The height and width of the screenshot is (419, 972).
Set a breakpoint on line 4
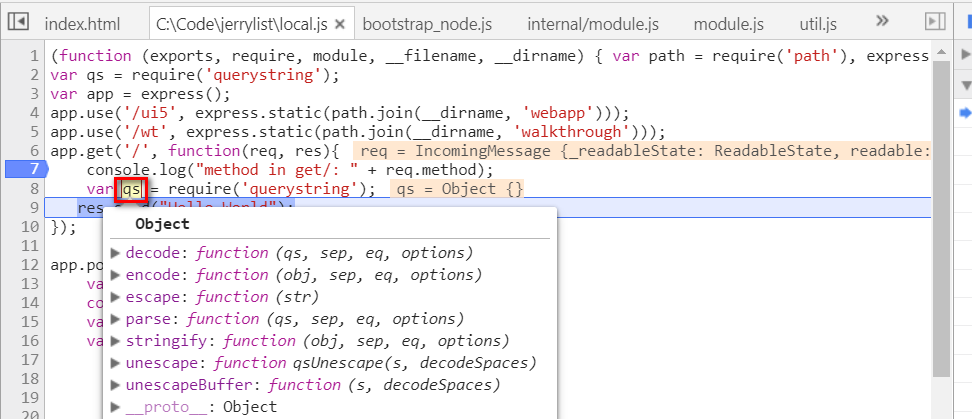point(33,113)
